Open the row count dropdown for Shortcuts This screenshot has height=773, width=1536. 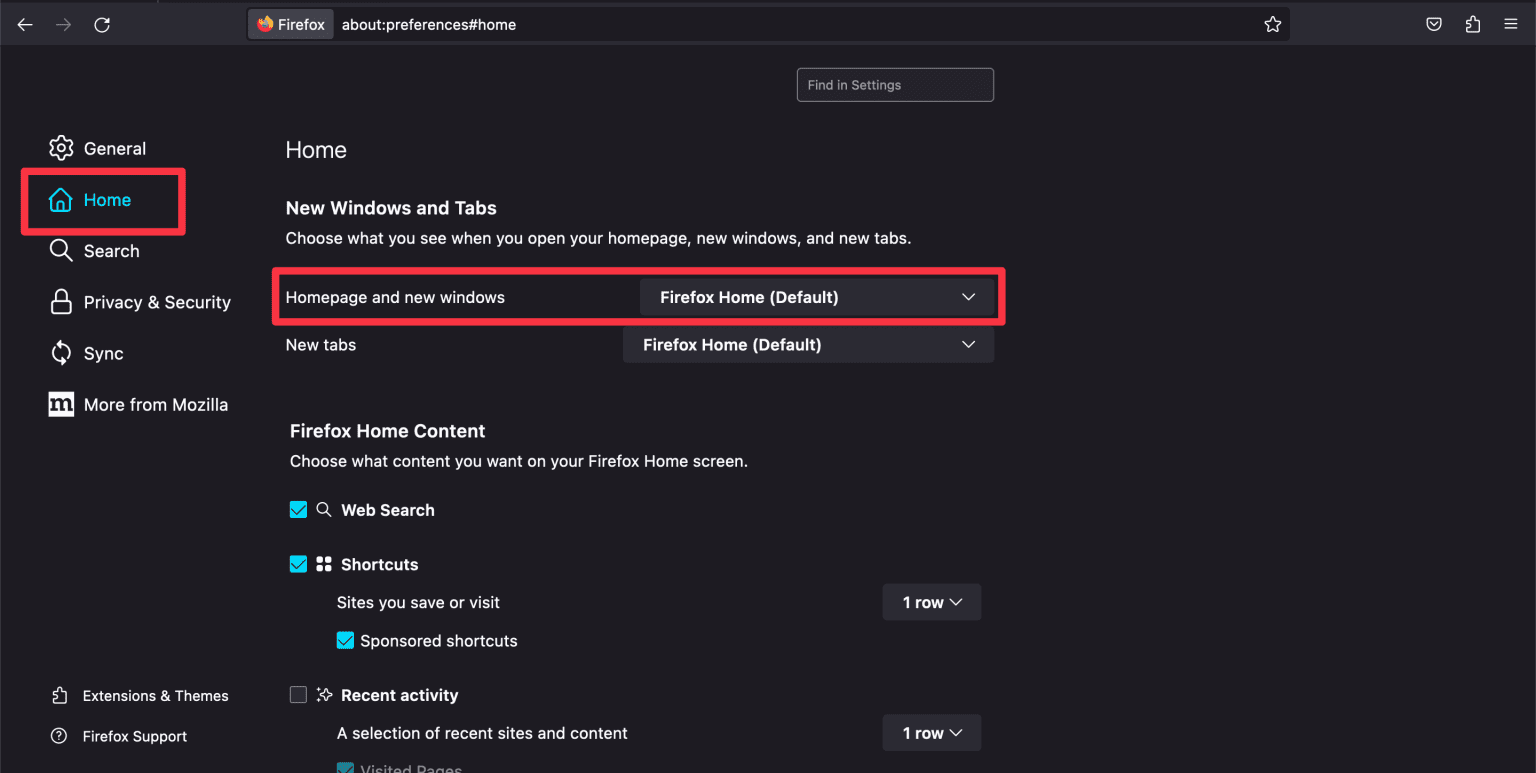(x=931, y=602)
